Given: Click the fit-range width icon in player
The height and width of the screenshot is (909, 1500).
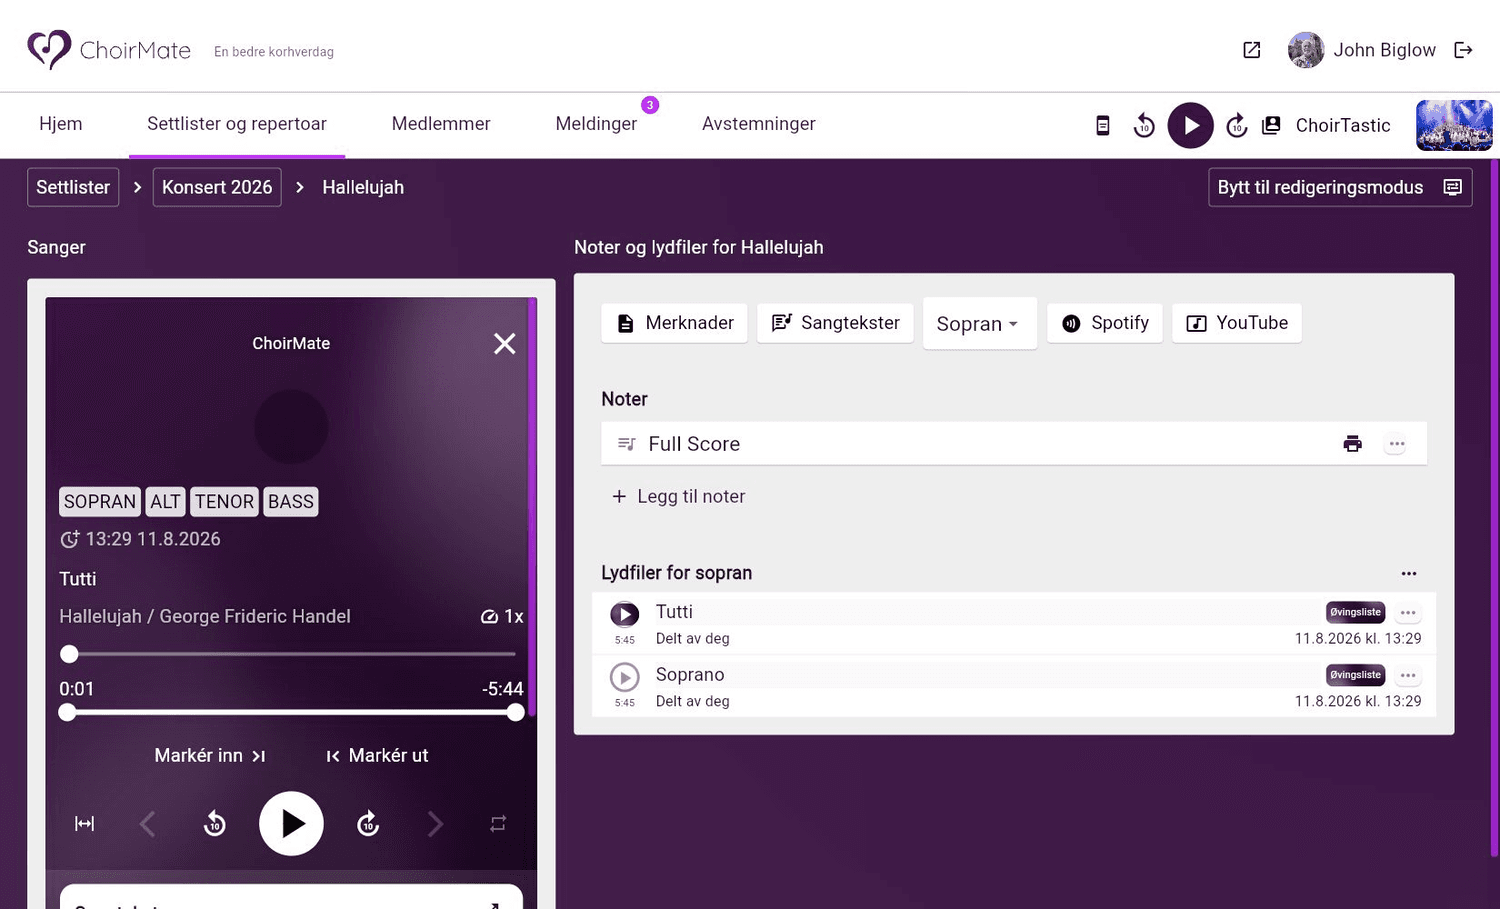Looking at the screenshot, I should tap(85, 824).
